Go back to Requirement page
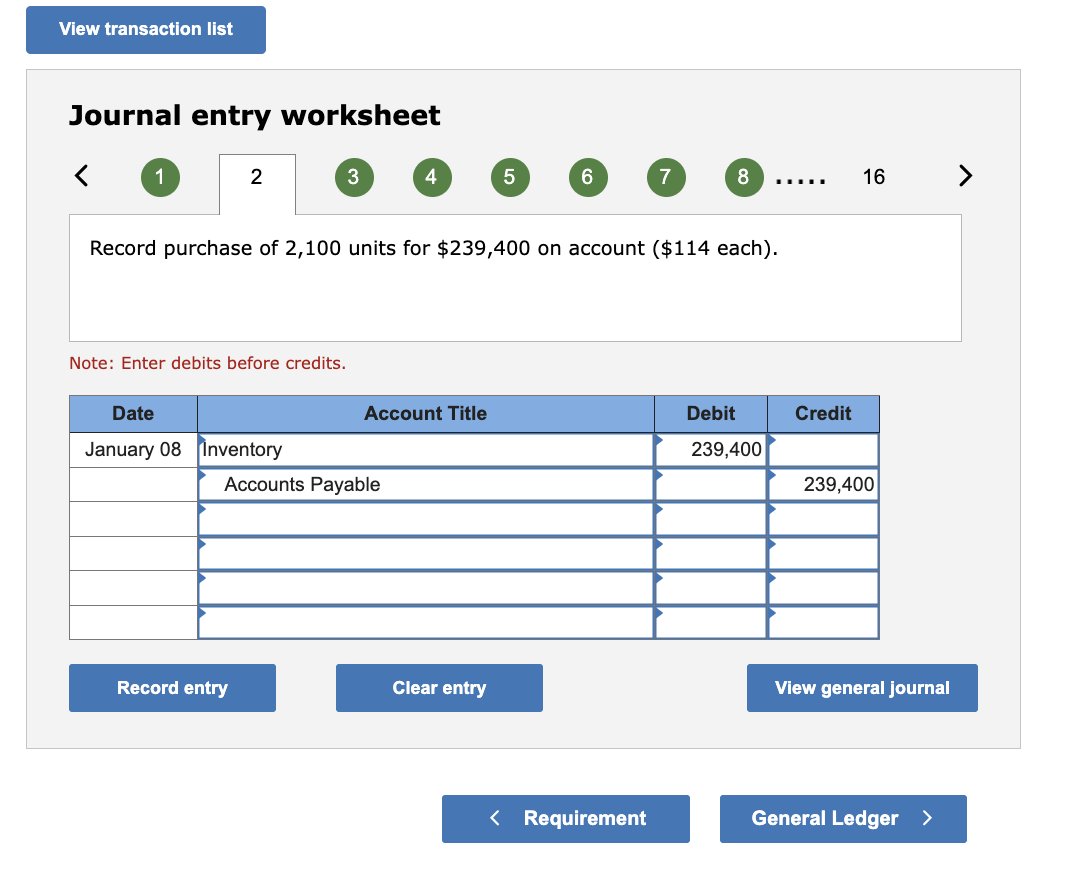Screen dimensions: 1084x878 (x=566, y=819)
